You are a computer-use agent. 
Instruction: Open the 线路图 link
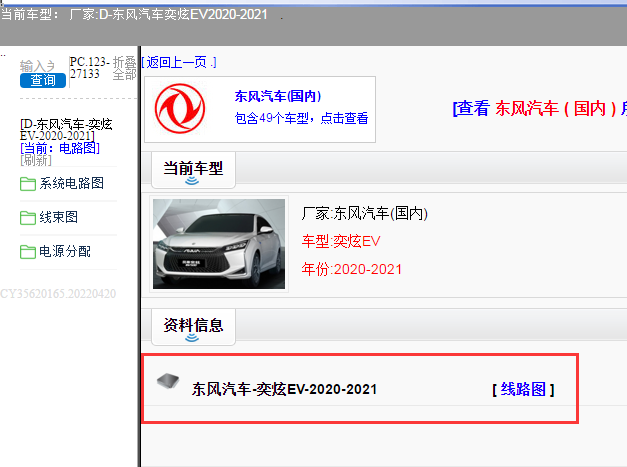click(x=523, y=389)
